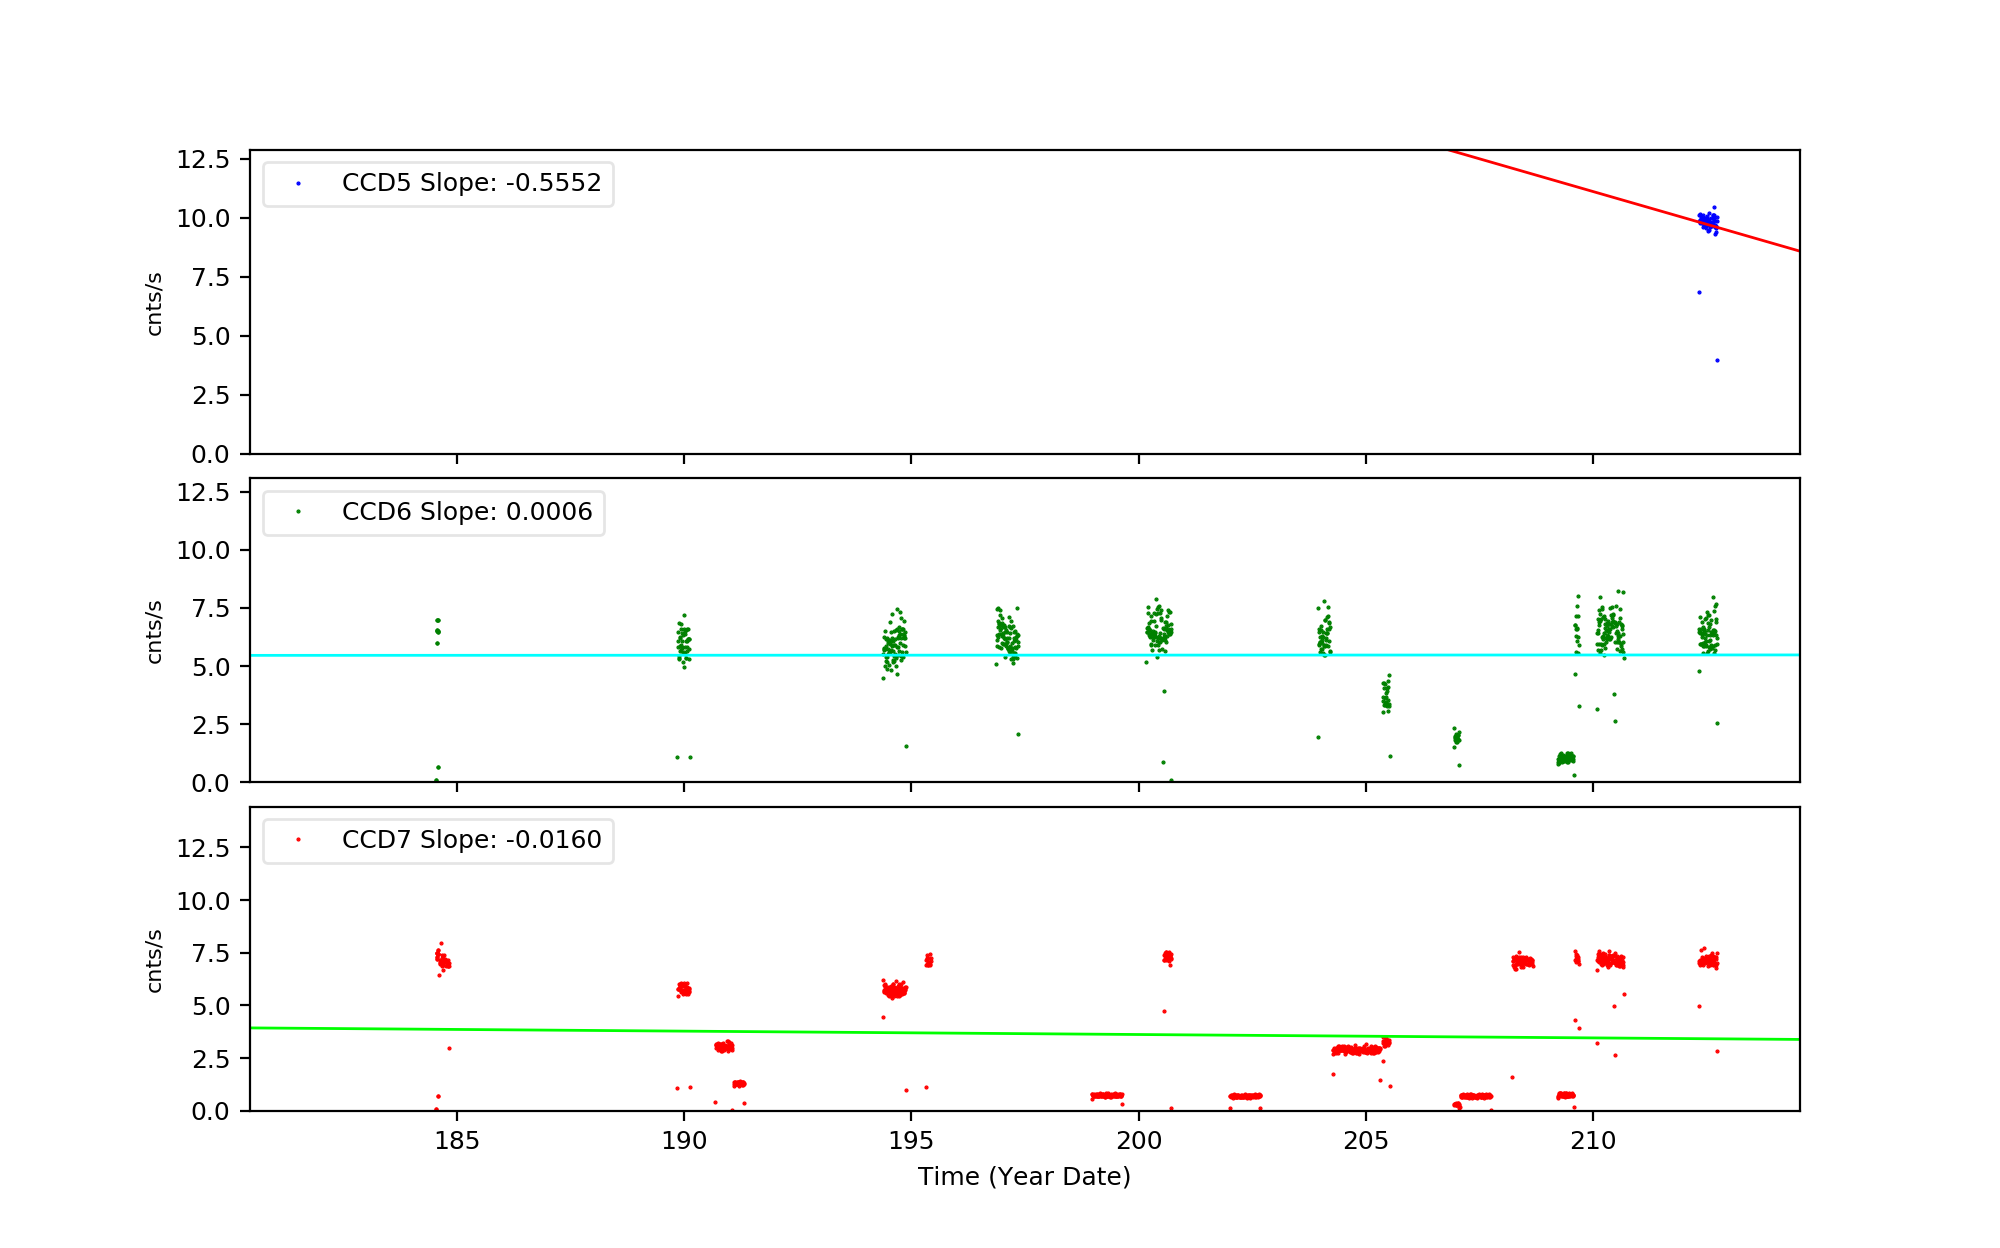
Task: Click the 210 tick label on x-axis
Action: [x=1593, y=1141]
